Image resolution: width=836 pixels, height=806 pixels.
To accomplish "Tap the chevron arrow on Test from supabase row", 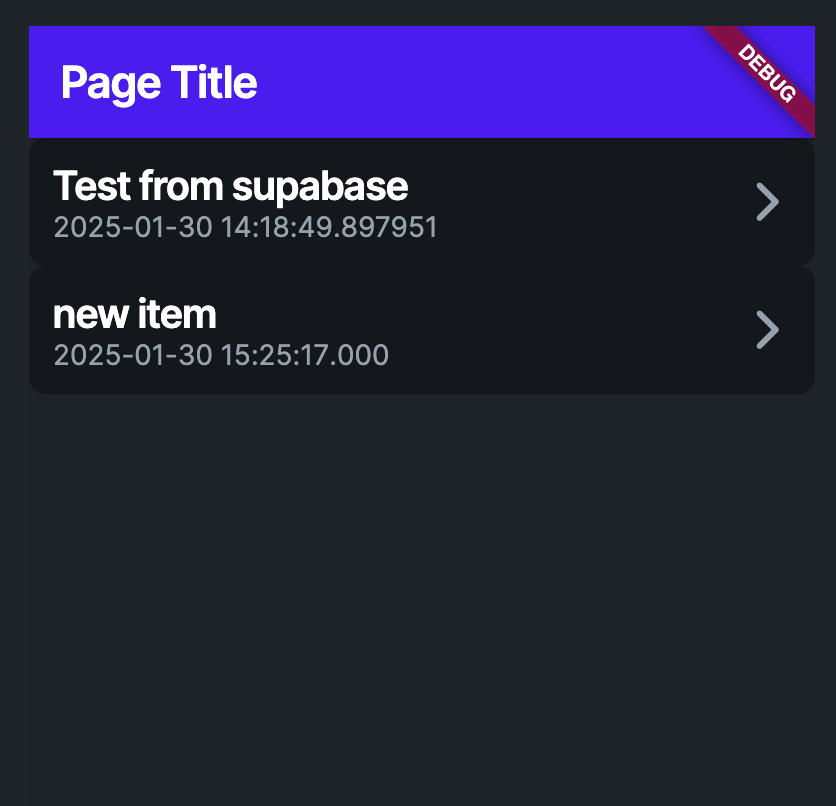I will [768, 202].
